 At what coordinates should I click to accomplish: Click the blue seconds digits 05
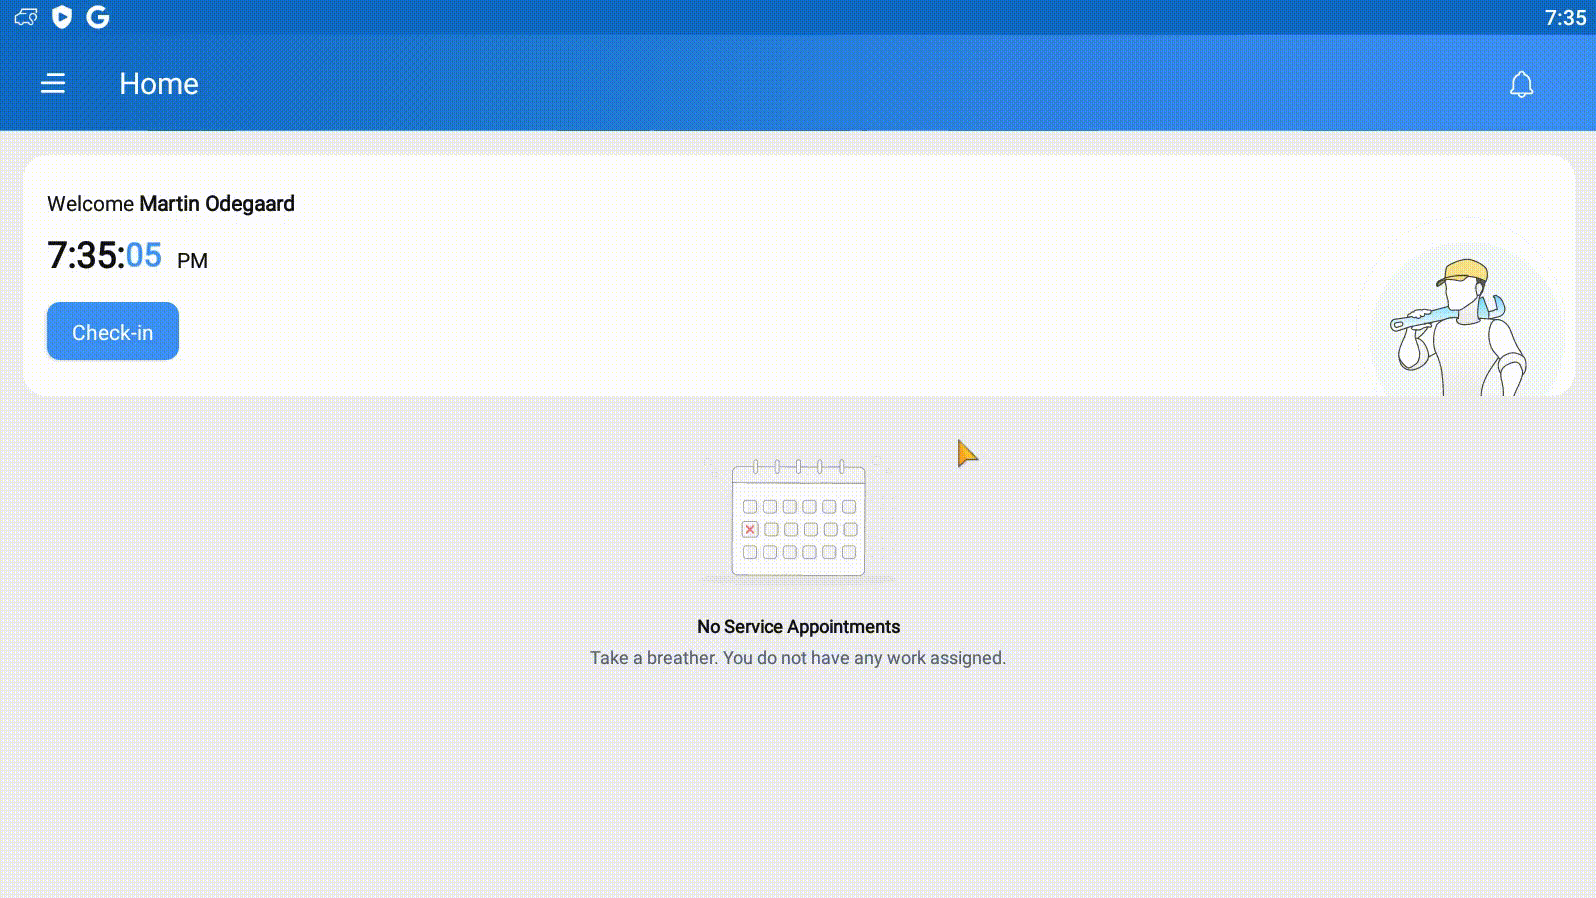[x=144, y=256]
